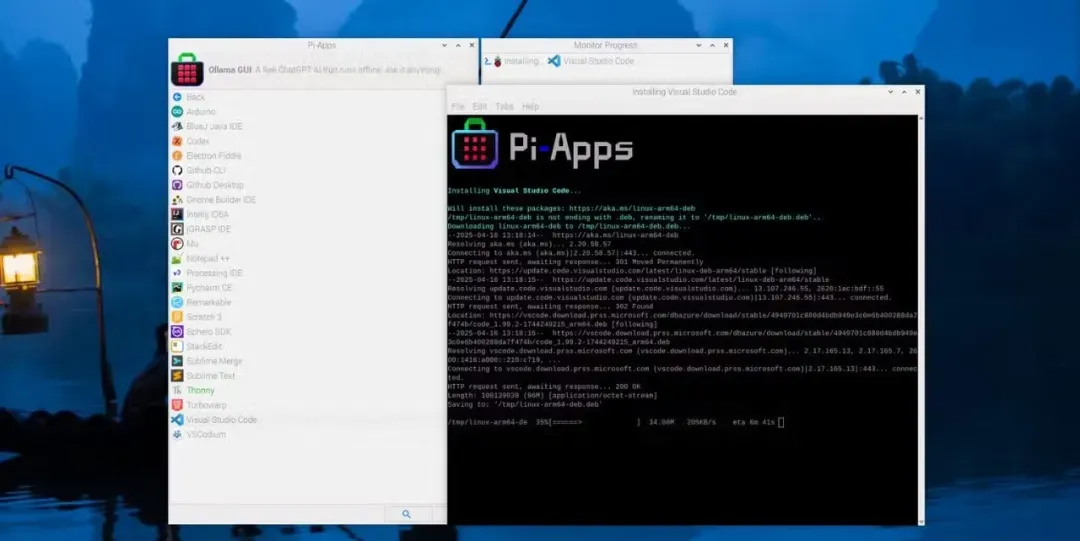Click VS Code icon in Monitor Progress

point(554,61)
